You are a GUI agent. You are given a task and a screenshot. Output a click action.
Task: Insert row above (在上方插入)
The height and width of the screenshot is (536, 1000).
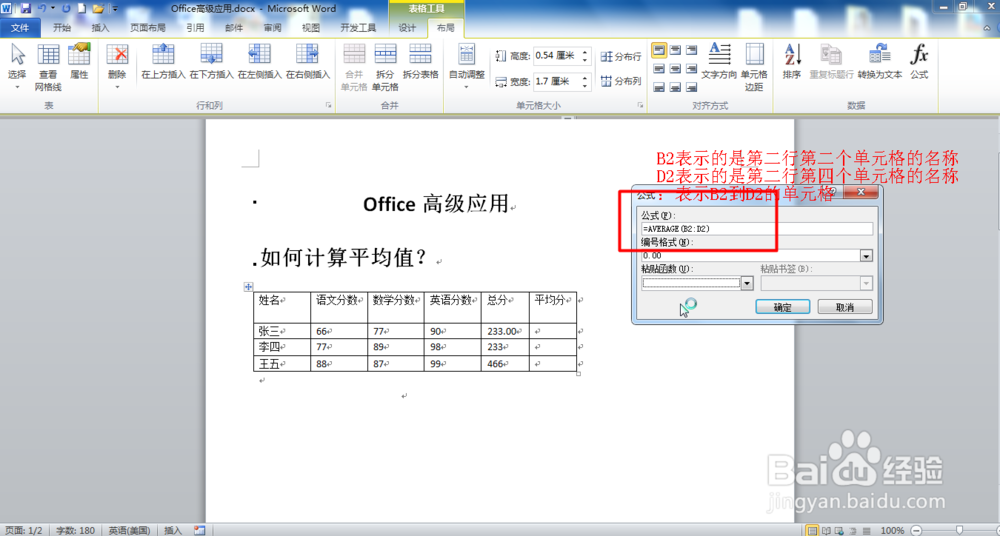tap(163, 61)
